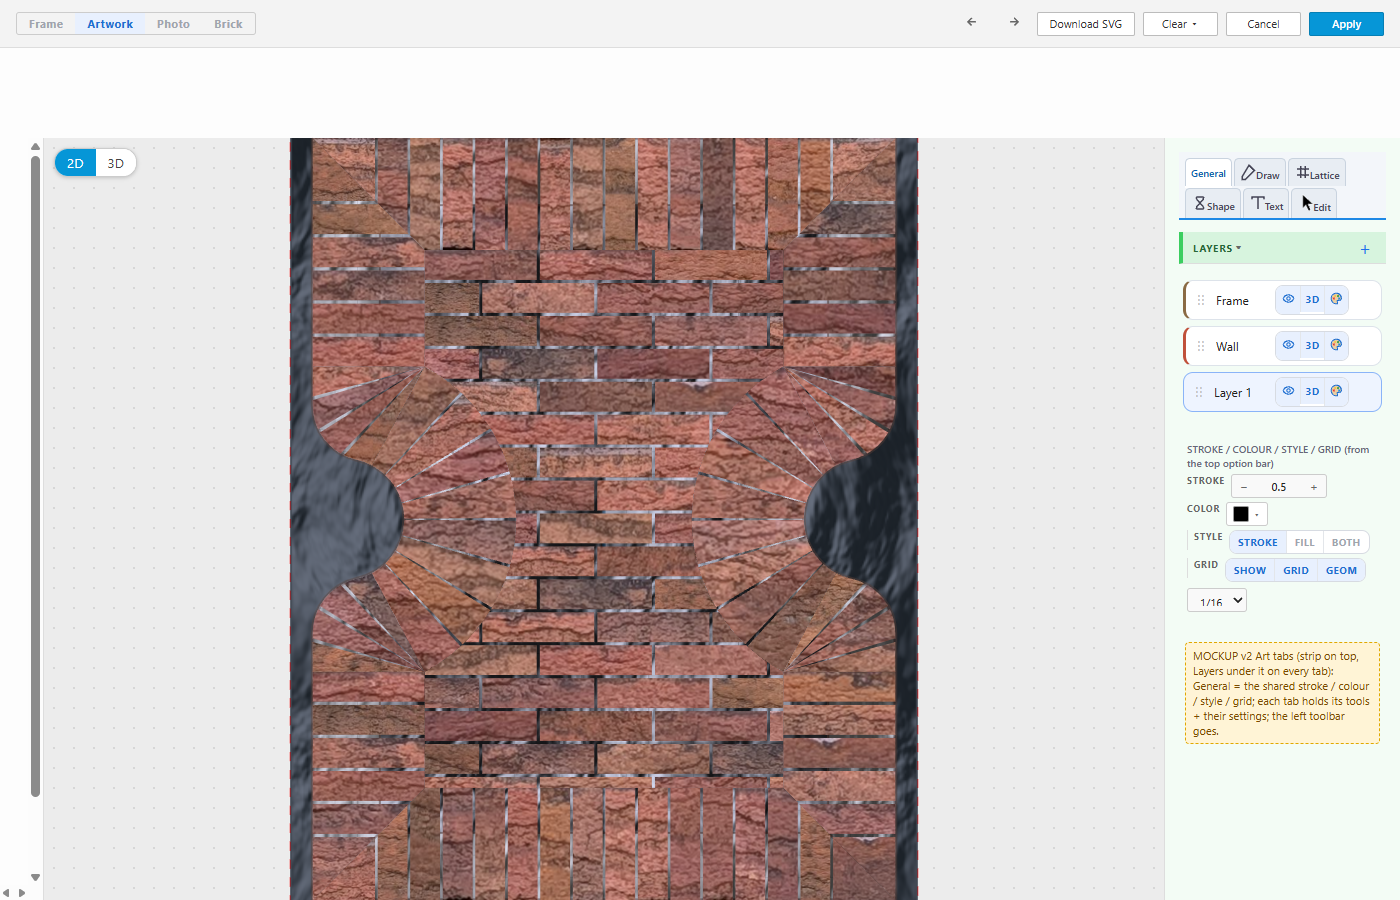The width and height of the screenshot is (1400, 900).
Task: Switch to the Brick tab
Action: (x=228, y=24)
